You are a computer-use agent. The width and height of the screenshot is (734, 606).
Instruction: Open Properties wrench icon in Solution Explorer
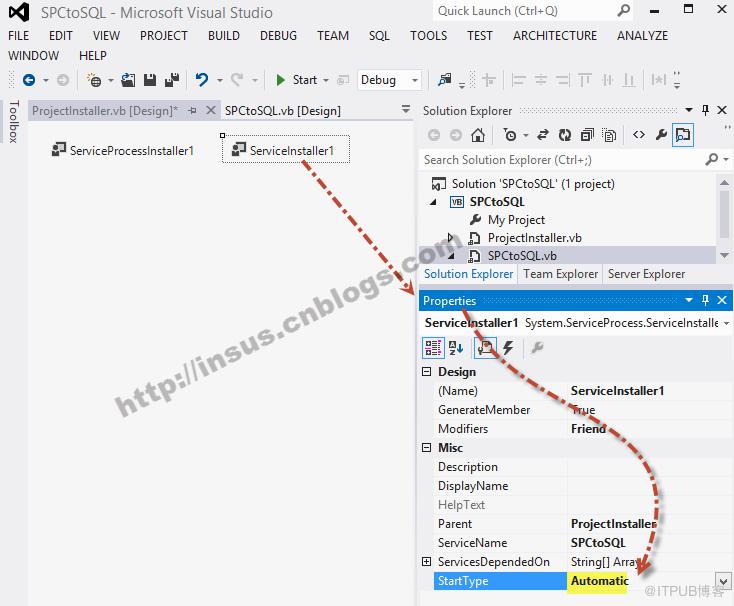(x=661, y=135)
